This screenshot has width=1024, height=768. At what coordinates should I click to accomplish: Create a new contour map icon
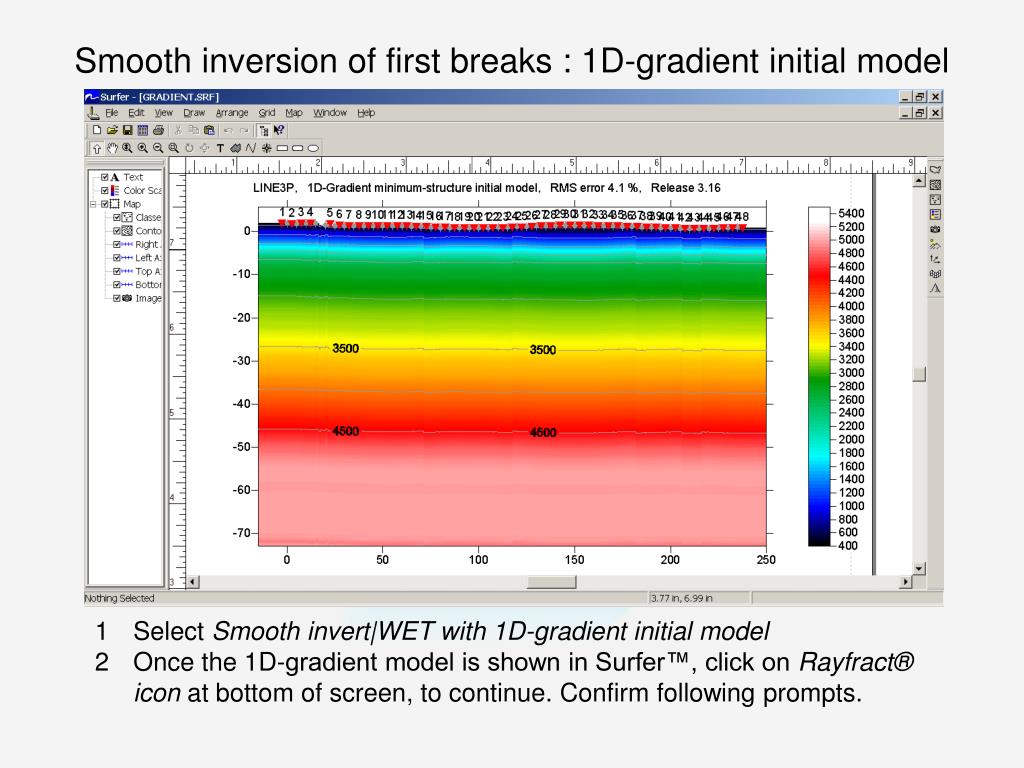[x=935, y=185]
